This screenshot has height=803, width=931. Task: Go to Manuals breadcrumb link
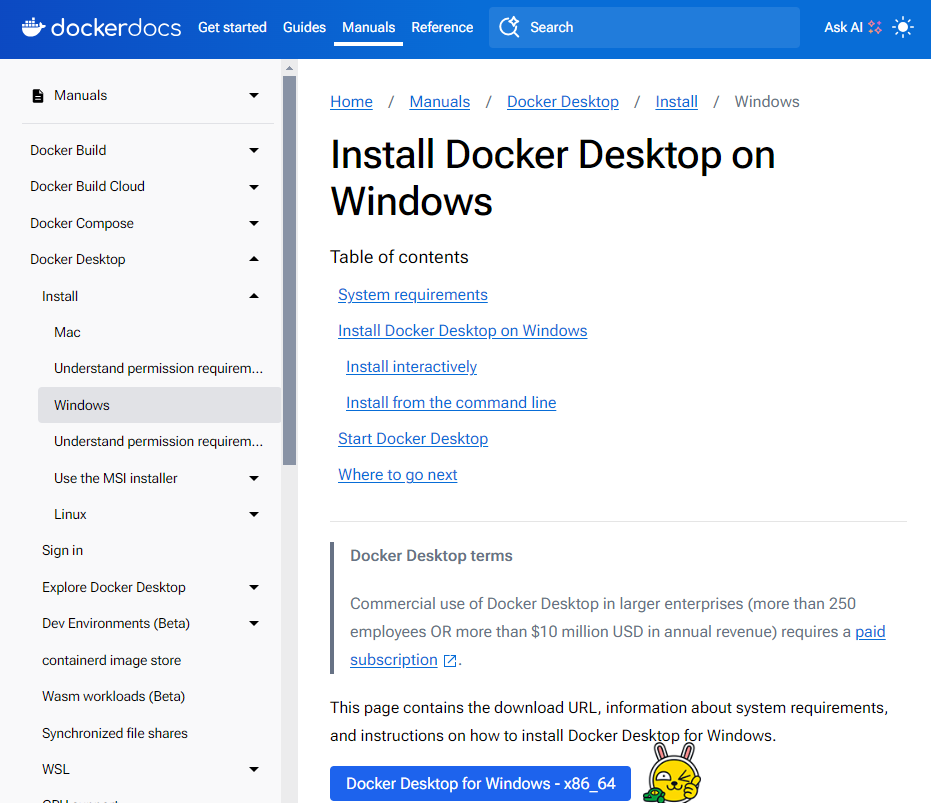[x=439, y=102]
